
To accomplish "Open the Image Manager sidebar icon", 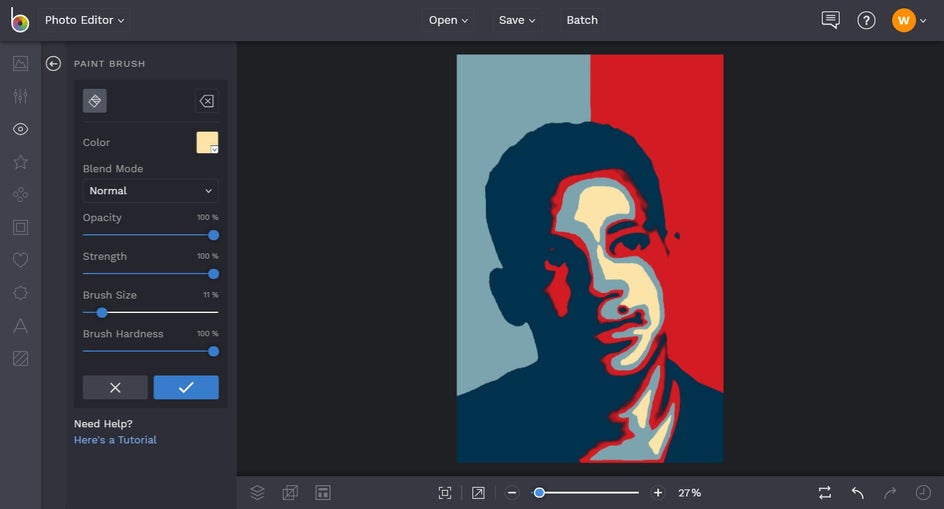I will pyautogui.click(x=20, y=63).
